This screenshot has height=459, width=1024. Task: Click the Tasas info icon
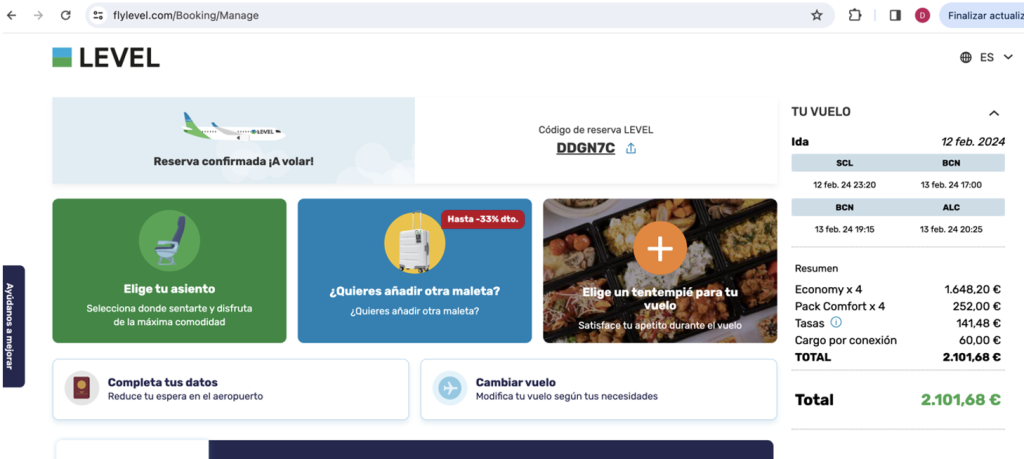836,323
